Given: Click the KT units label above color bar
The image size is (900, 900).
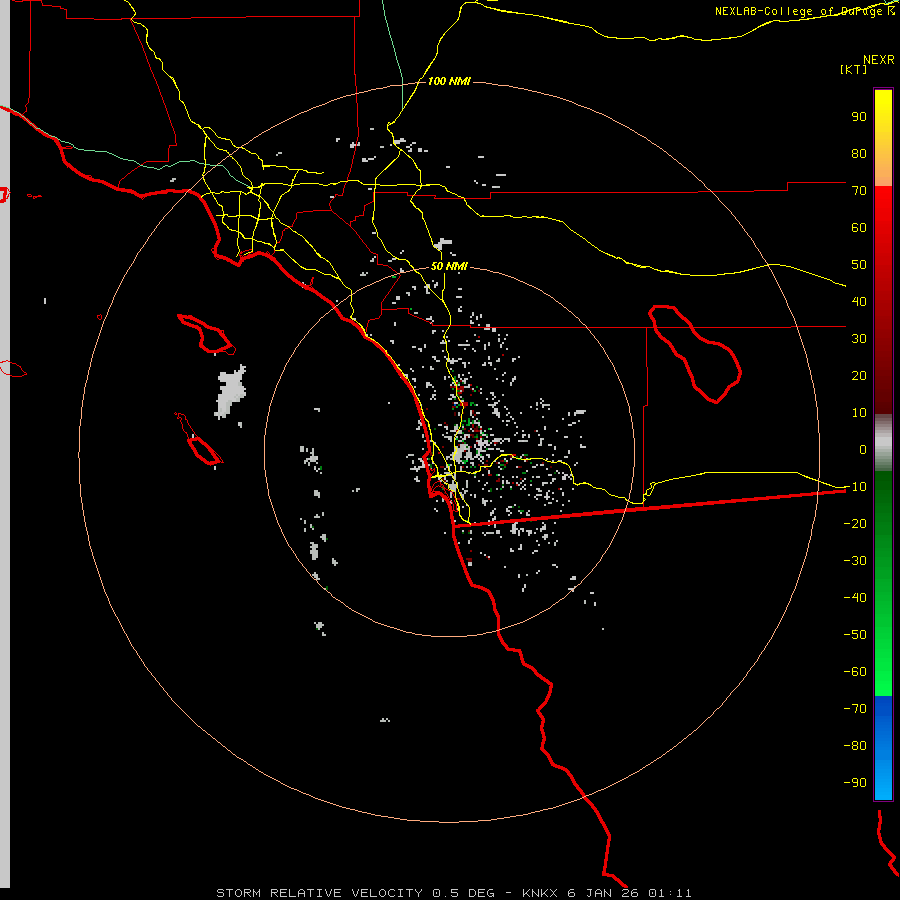Looking at the screenshot, I should 854,69.
